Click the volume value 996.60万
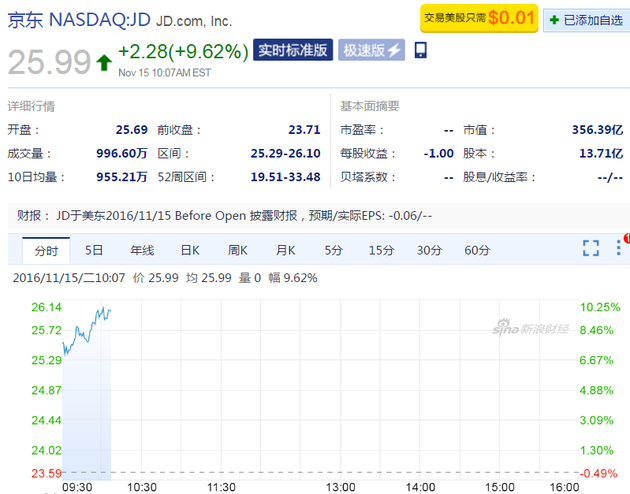The image size is (630, 494). point(122,153)
